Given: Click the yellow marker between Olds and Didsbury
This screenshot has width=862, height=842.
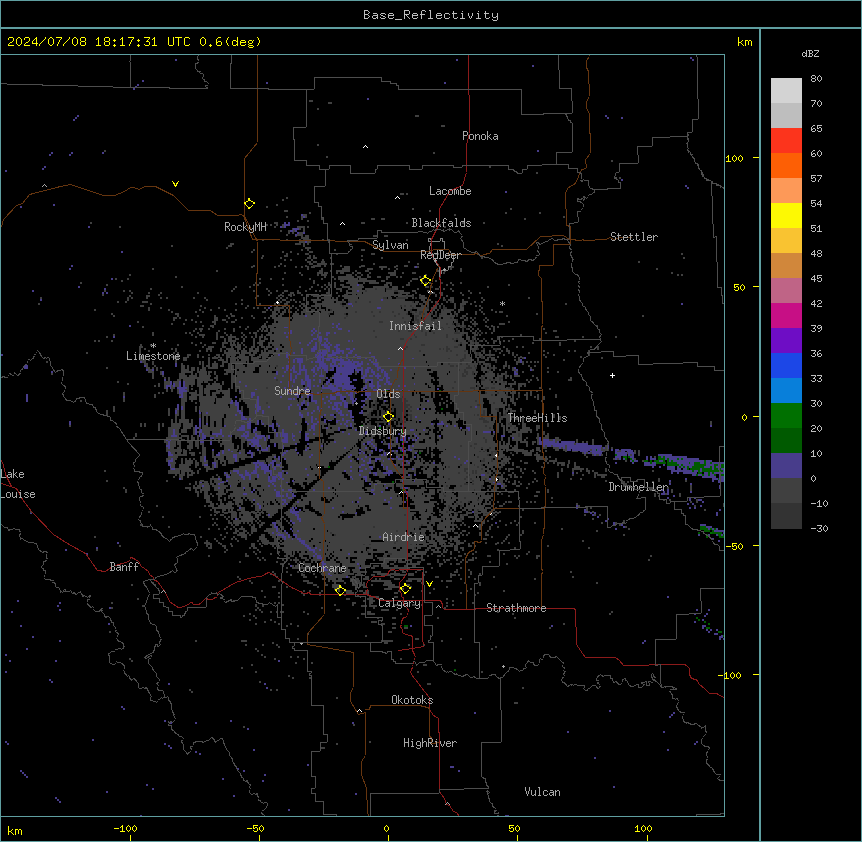Looking at the screenshot, I should [389, 416].
